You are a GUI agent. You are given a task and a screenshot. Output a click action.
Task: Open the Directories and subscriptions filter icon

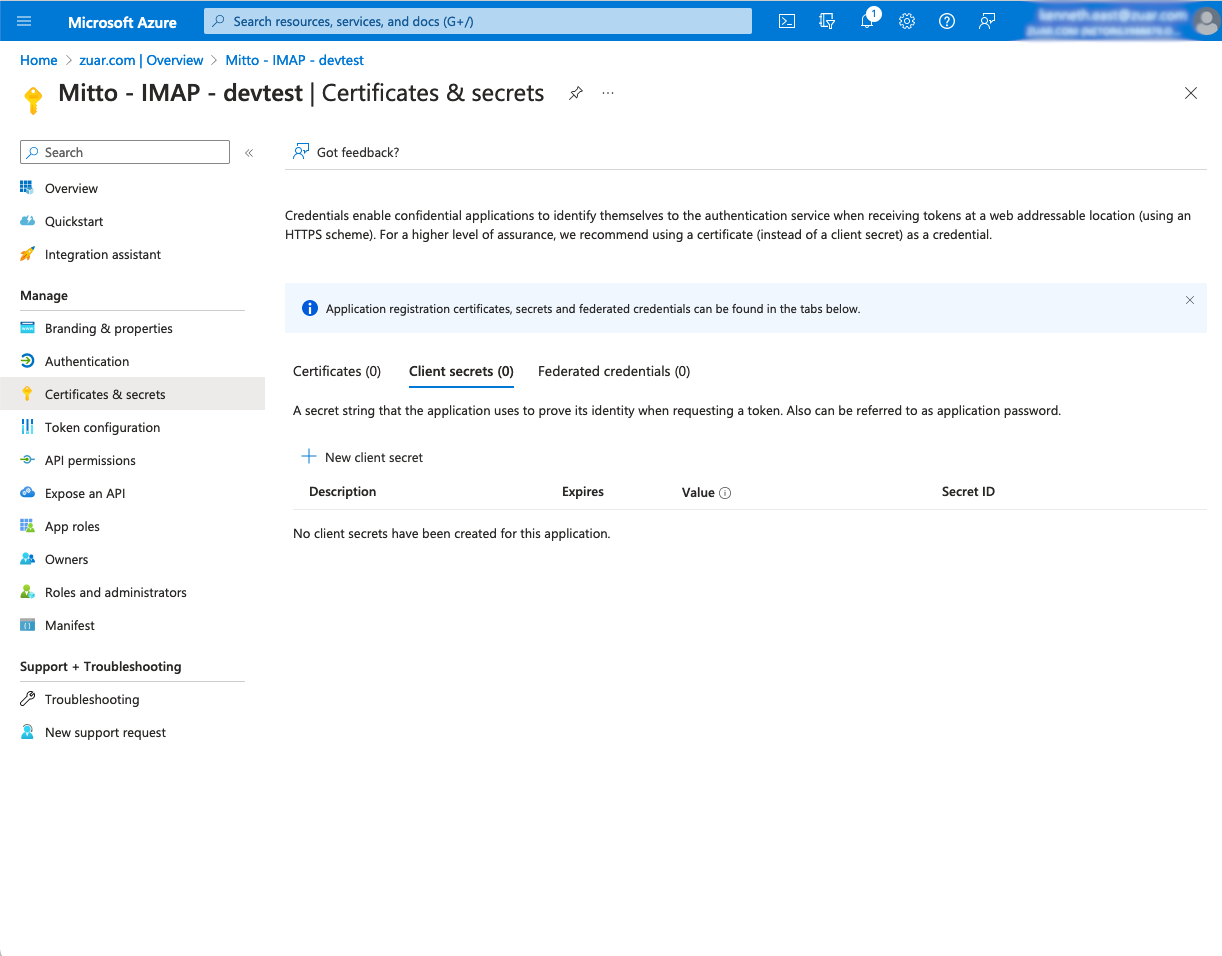827,21
